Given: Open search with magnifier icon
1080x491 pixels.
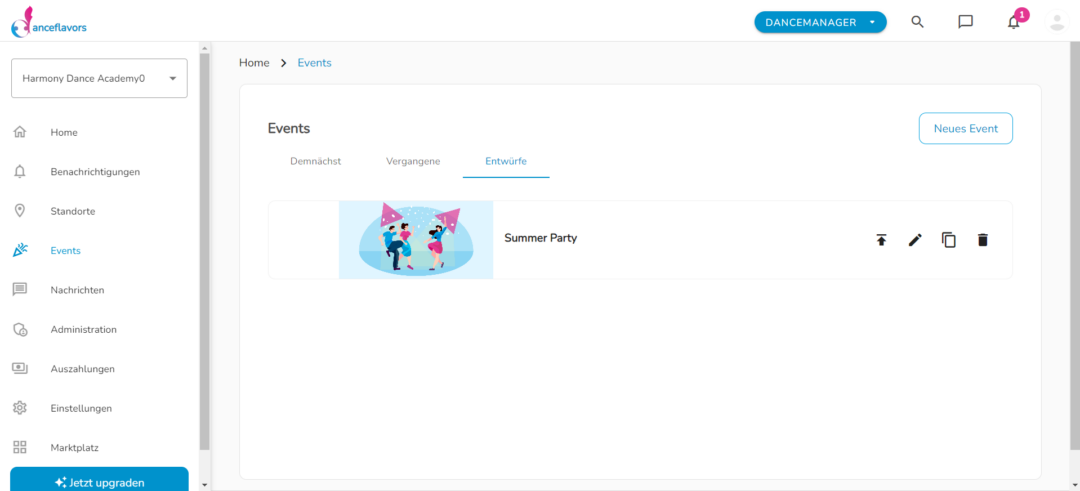Looking at the screenshot, I should (x=917, y=21).
